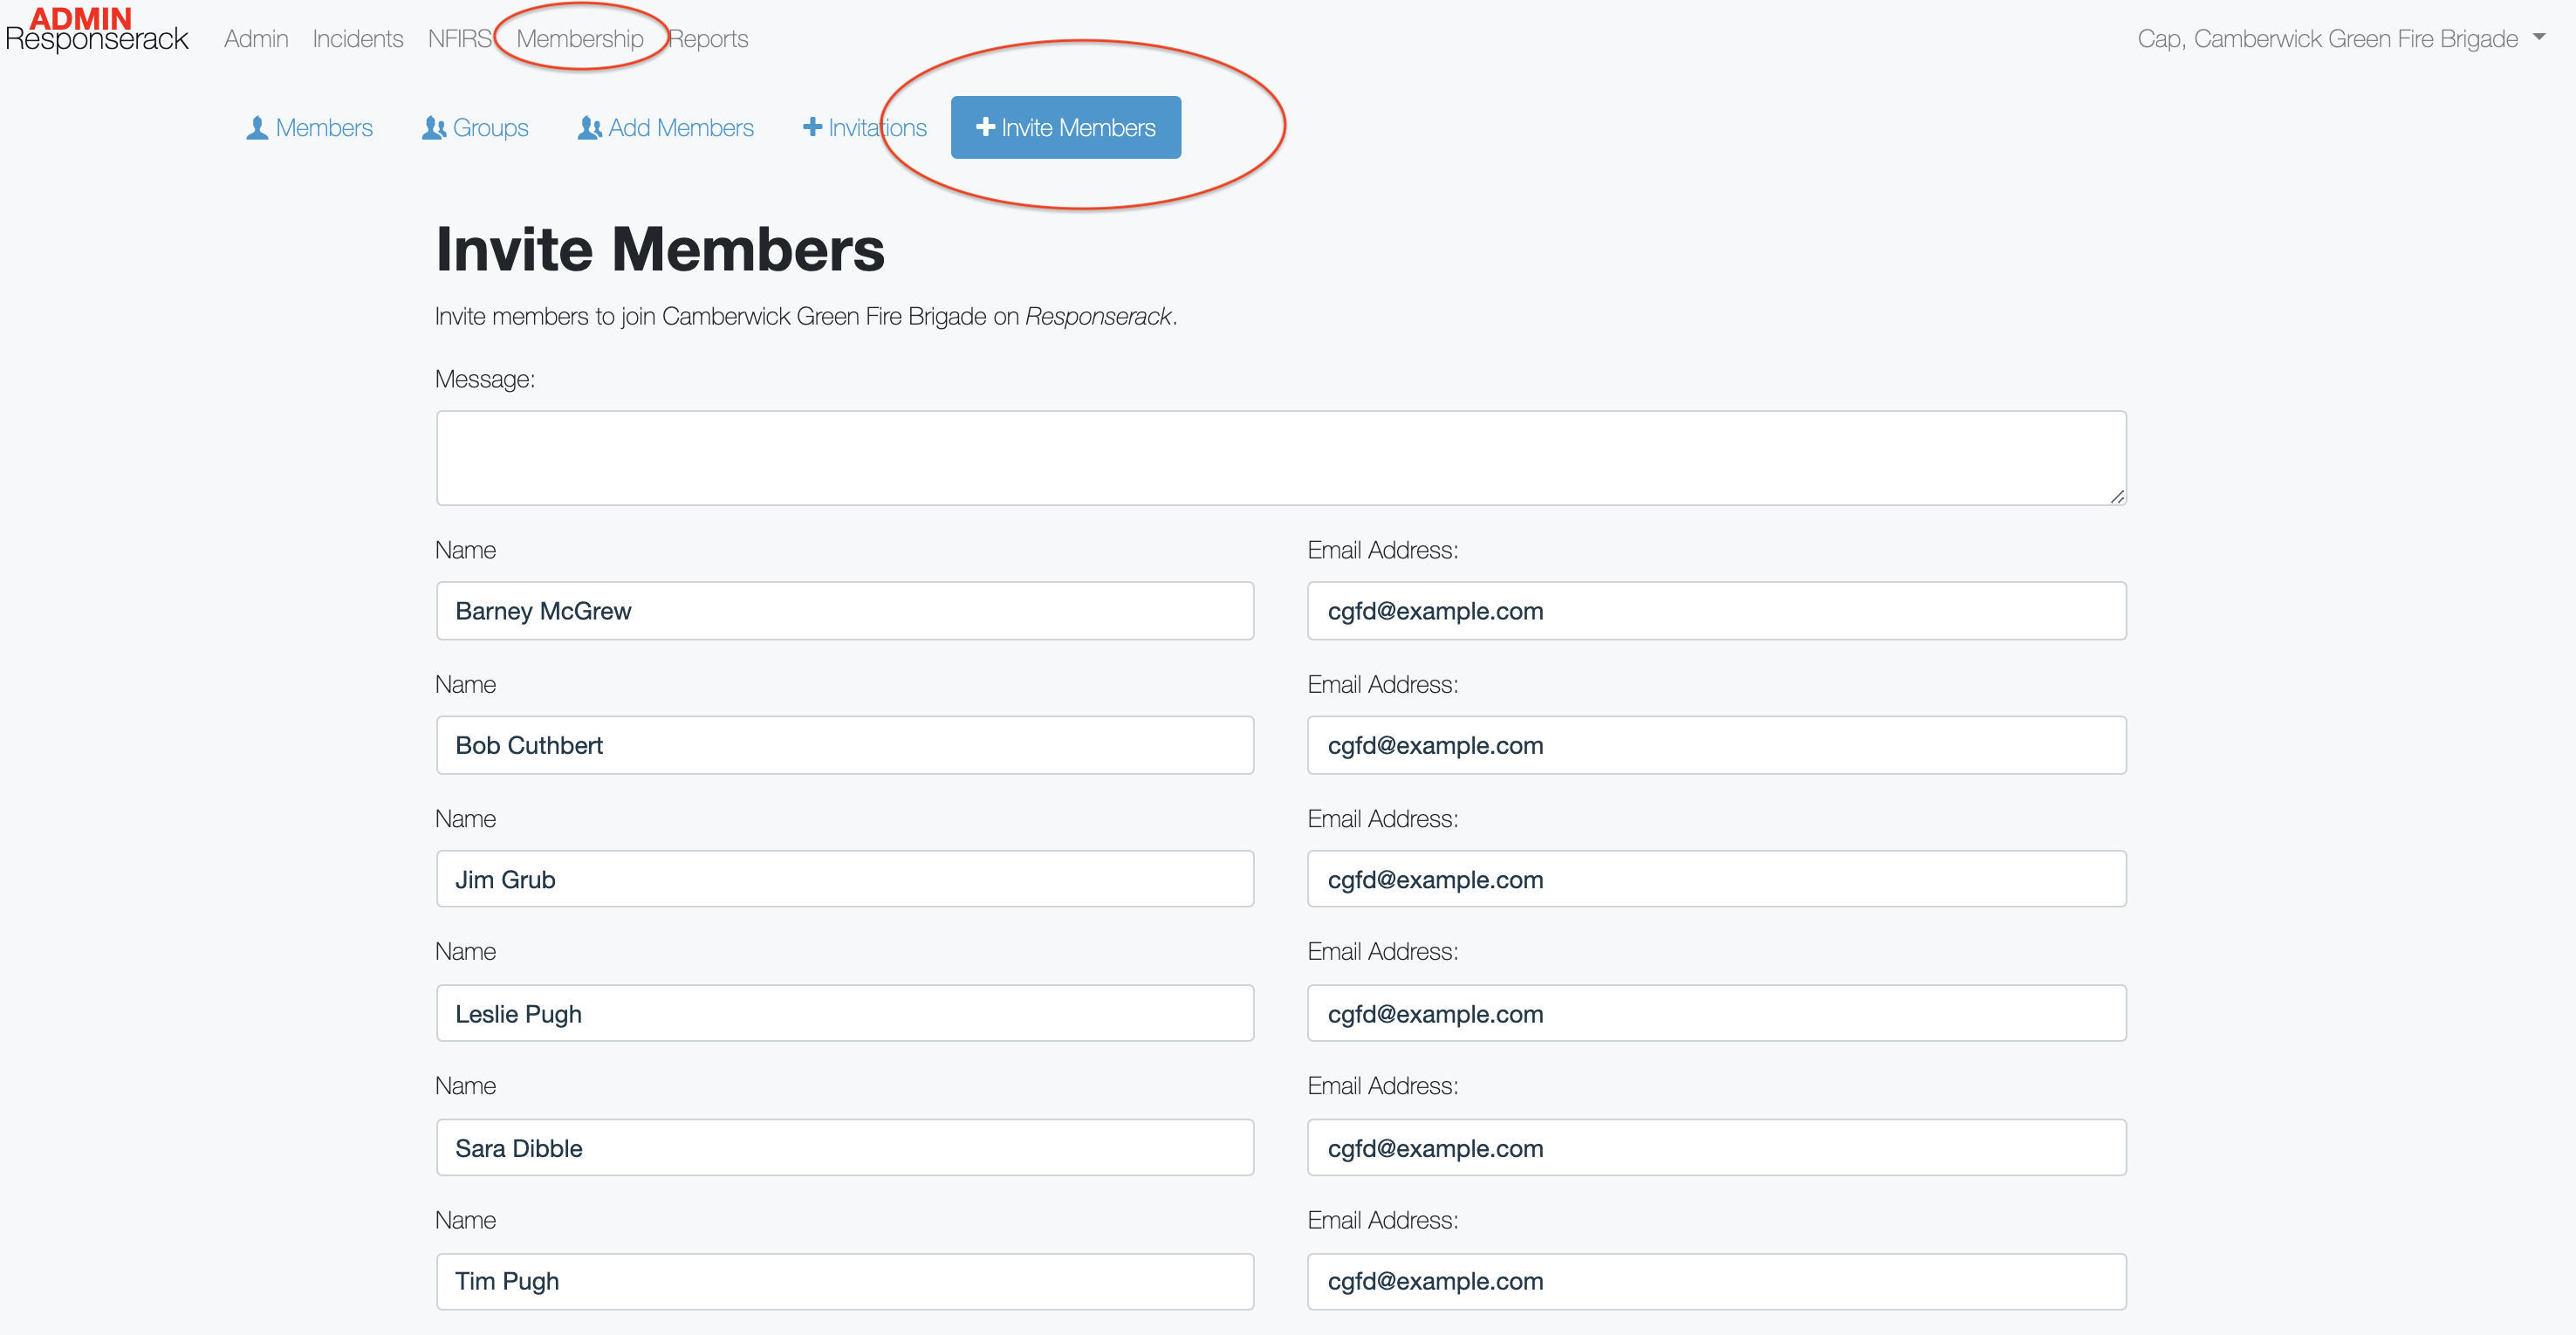Click the Leslie Pugh name field

point(844,1013)
